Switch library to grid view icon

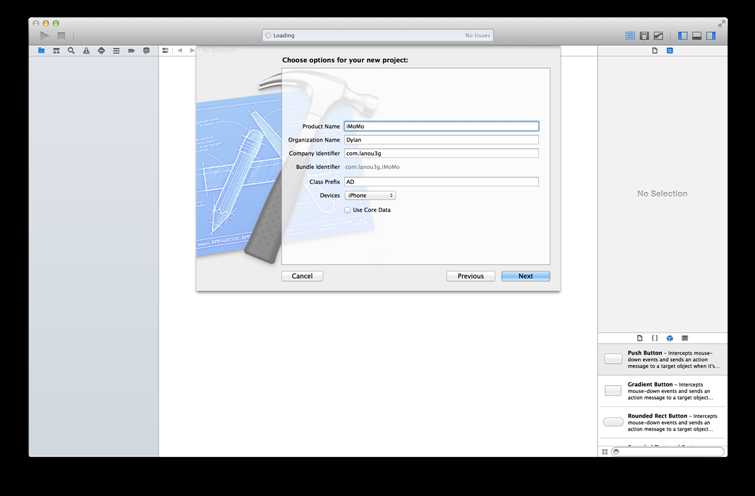click(x=605, y=452)
